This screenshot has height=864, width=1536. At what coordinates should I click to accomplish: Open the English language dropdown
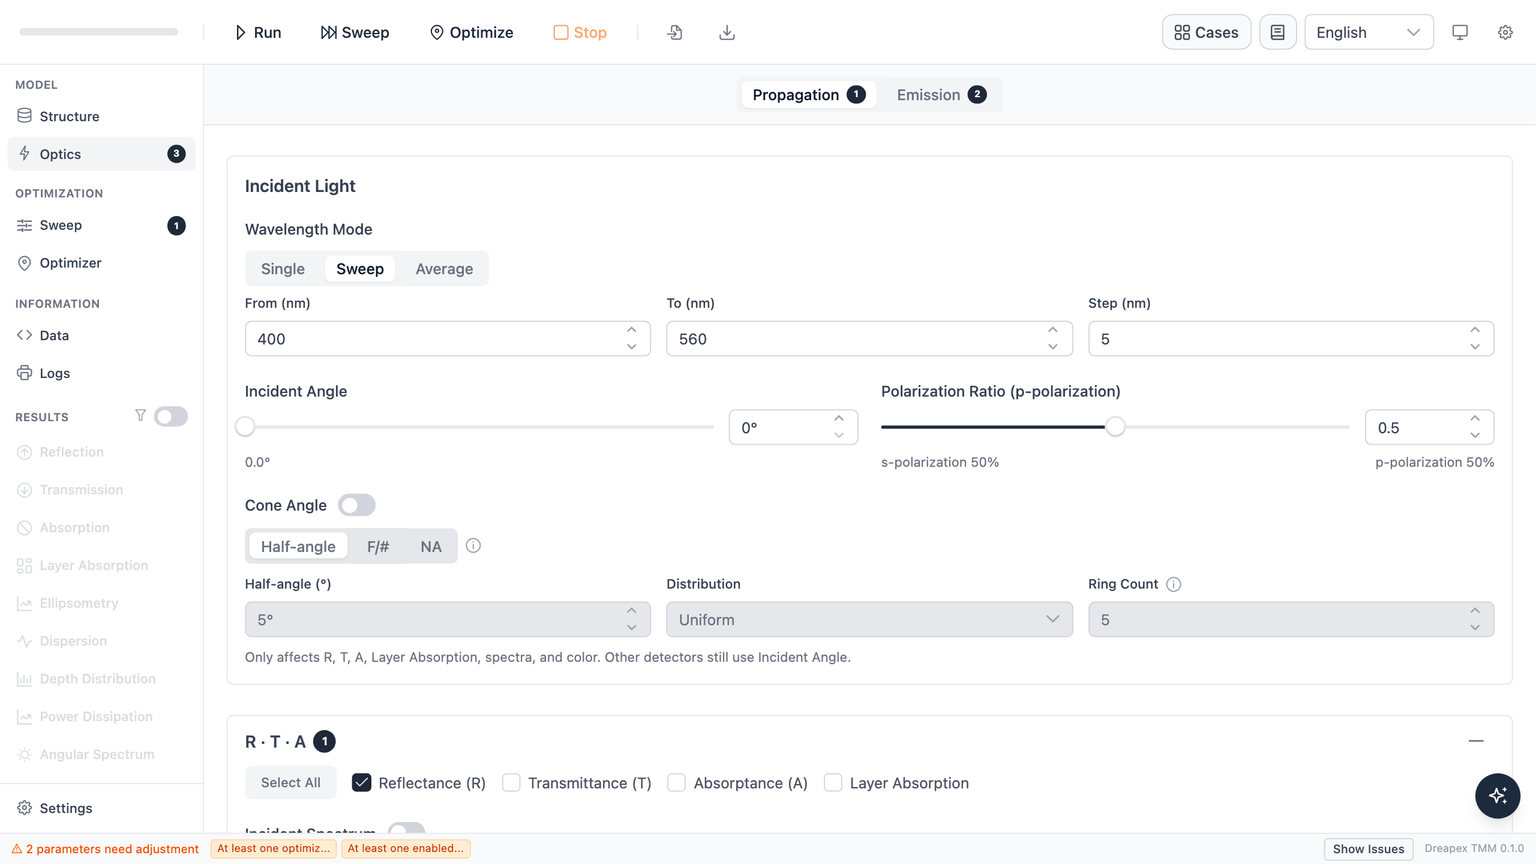click(1368, 32)
